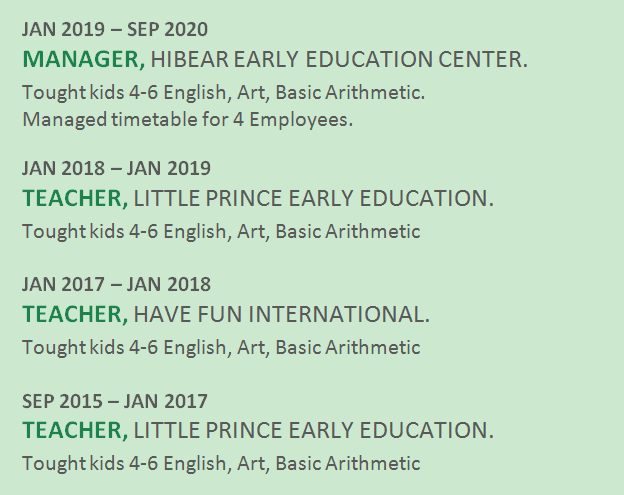Click the "JAN 2017 – JAN 2018" date line

pyautogui.click(x=116, y=284)
